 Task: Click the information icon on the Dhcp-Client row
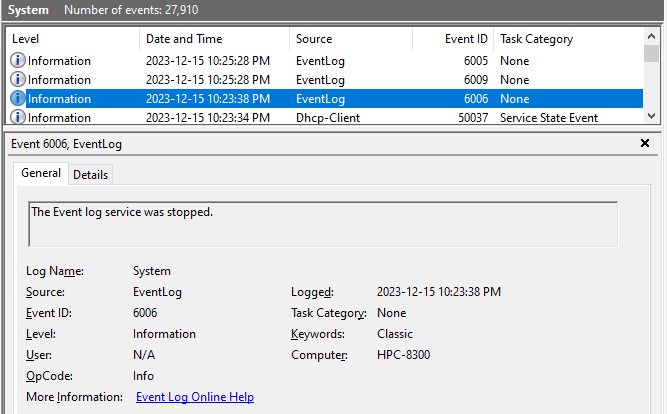coord(18,118)
